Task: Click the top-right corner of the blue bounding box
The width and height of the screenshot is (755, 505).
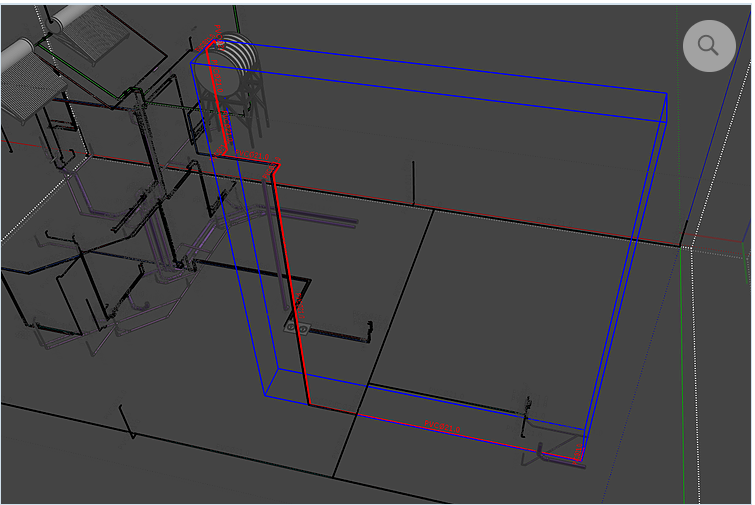Action: pyautogui.click(x=667, y=93)
